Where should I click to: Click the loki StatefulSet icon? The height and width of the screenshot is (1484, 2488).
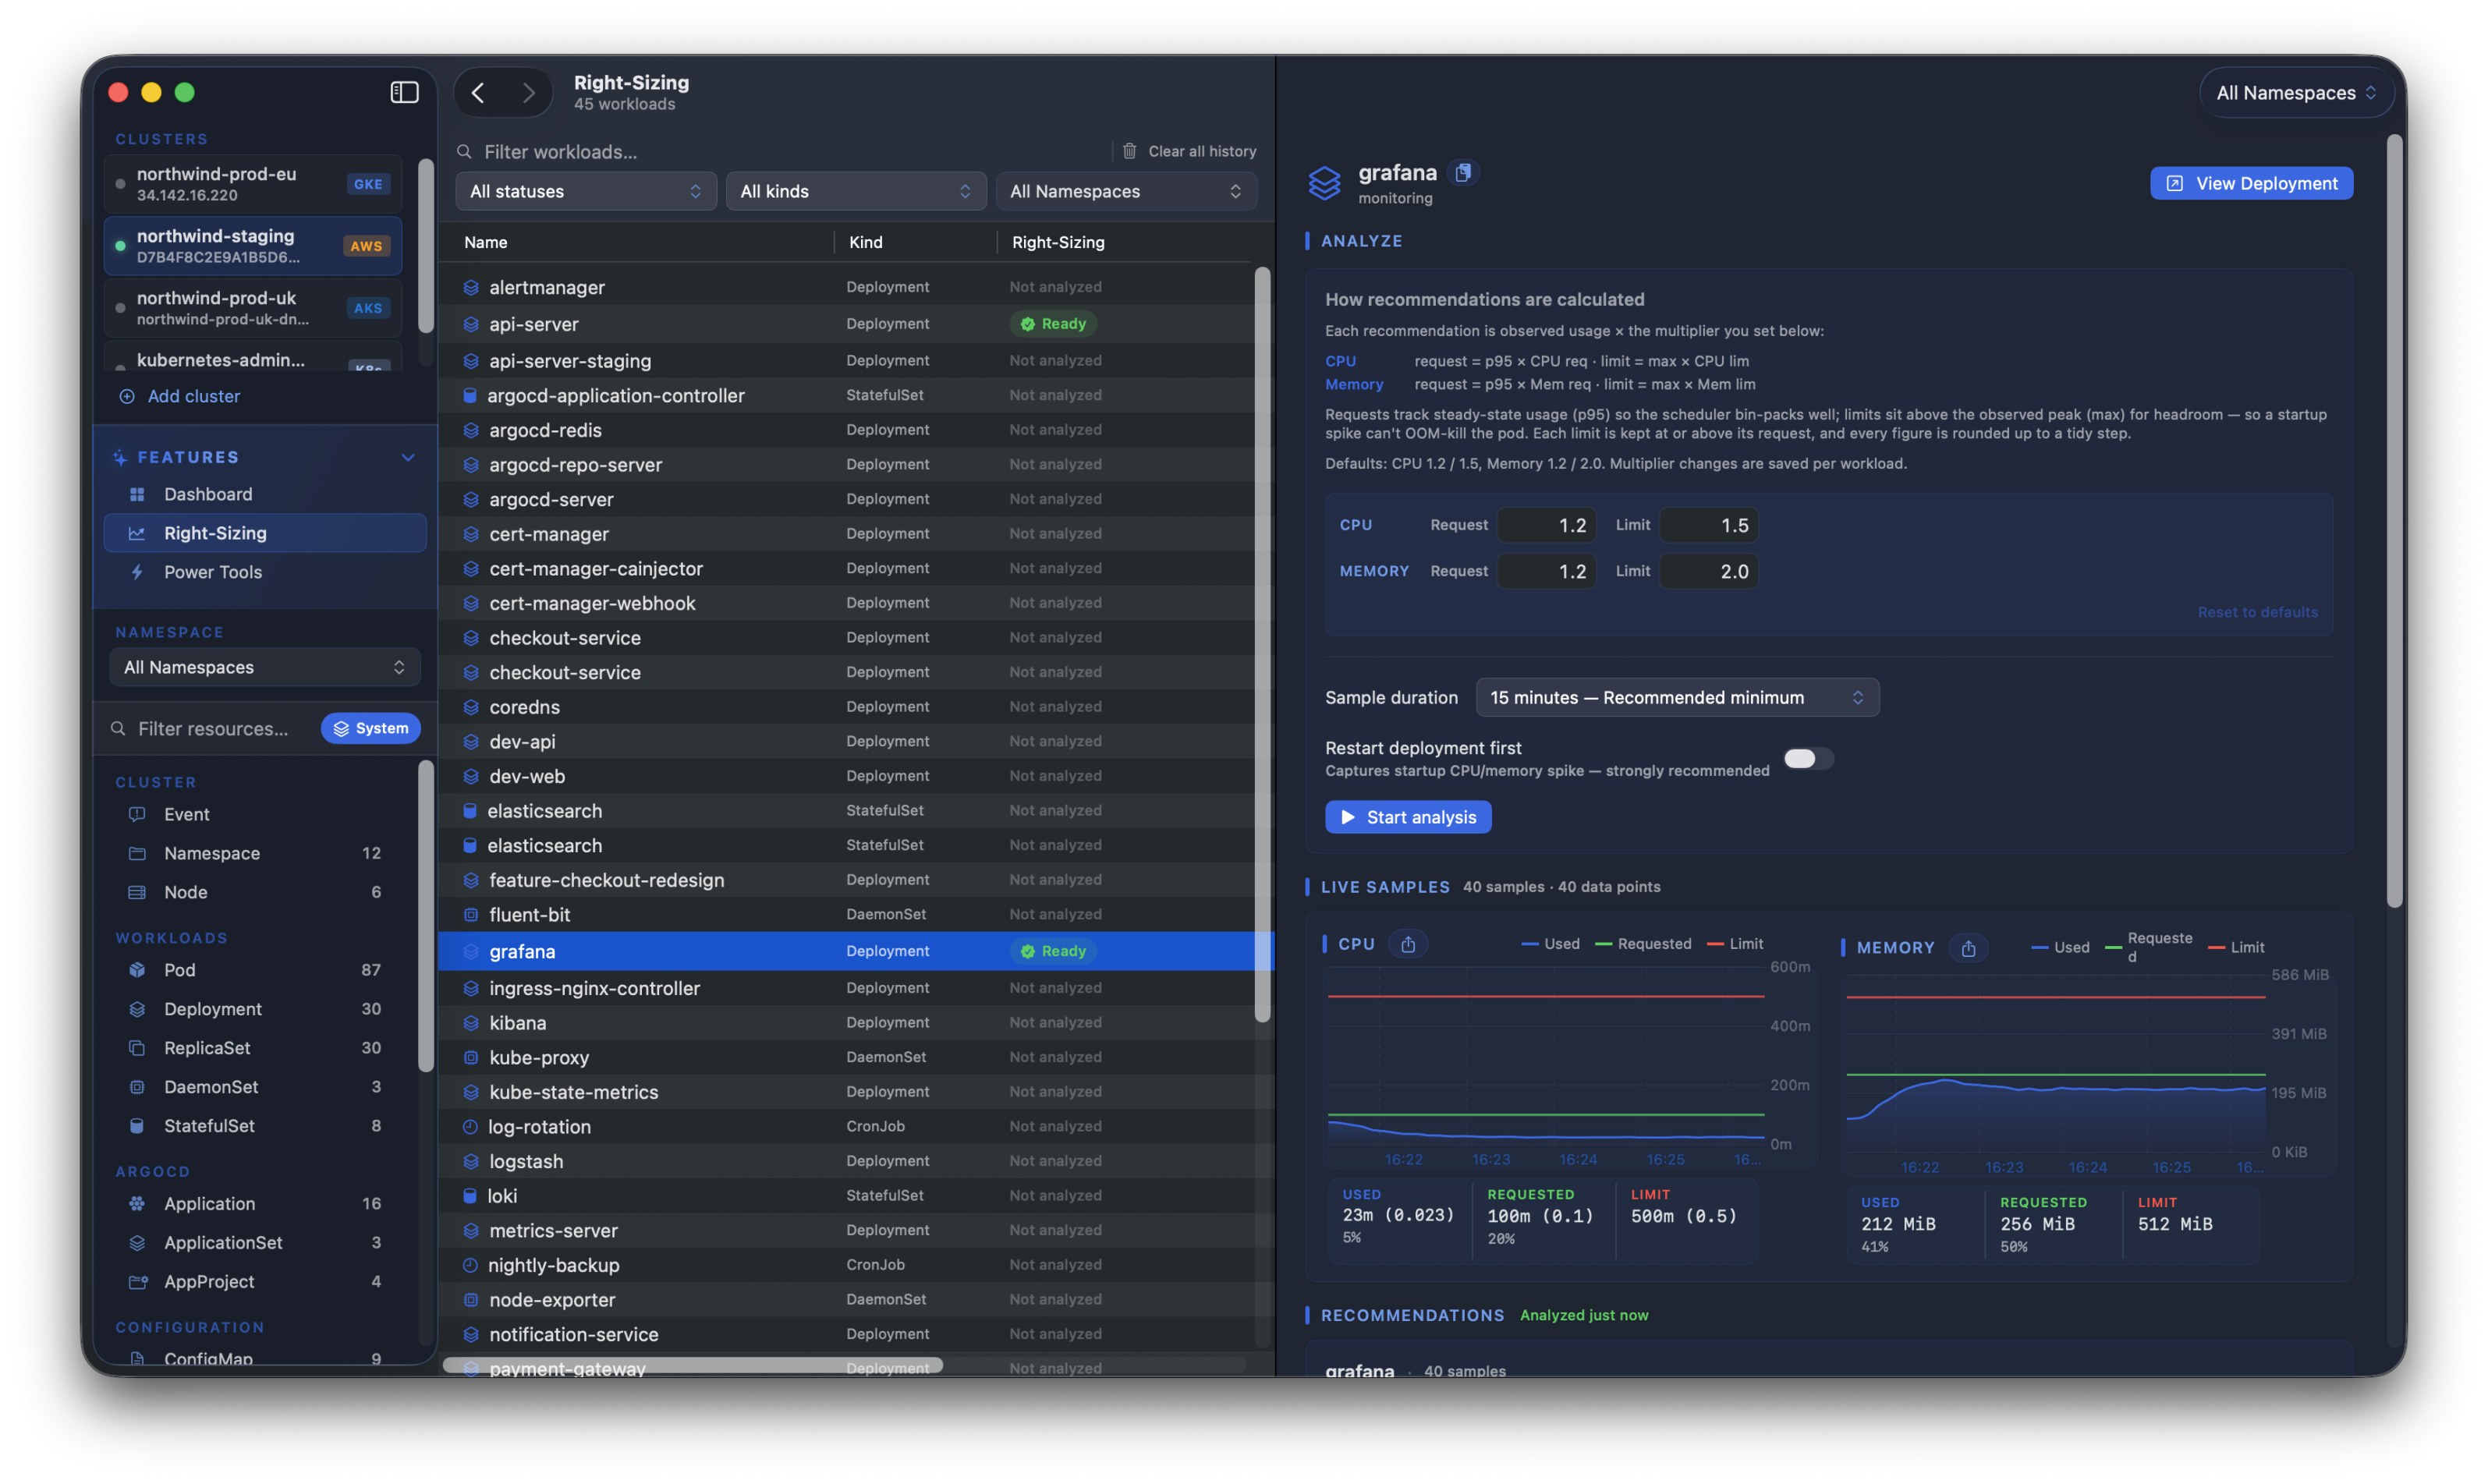coord(470,1196)
